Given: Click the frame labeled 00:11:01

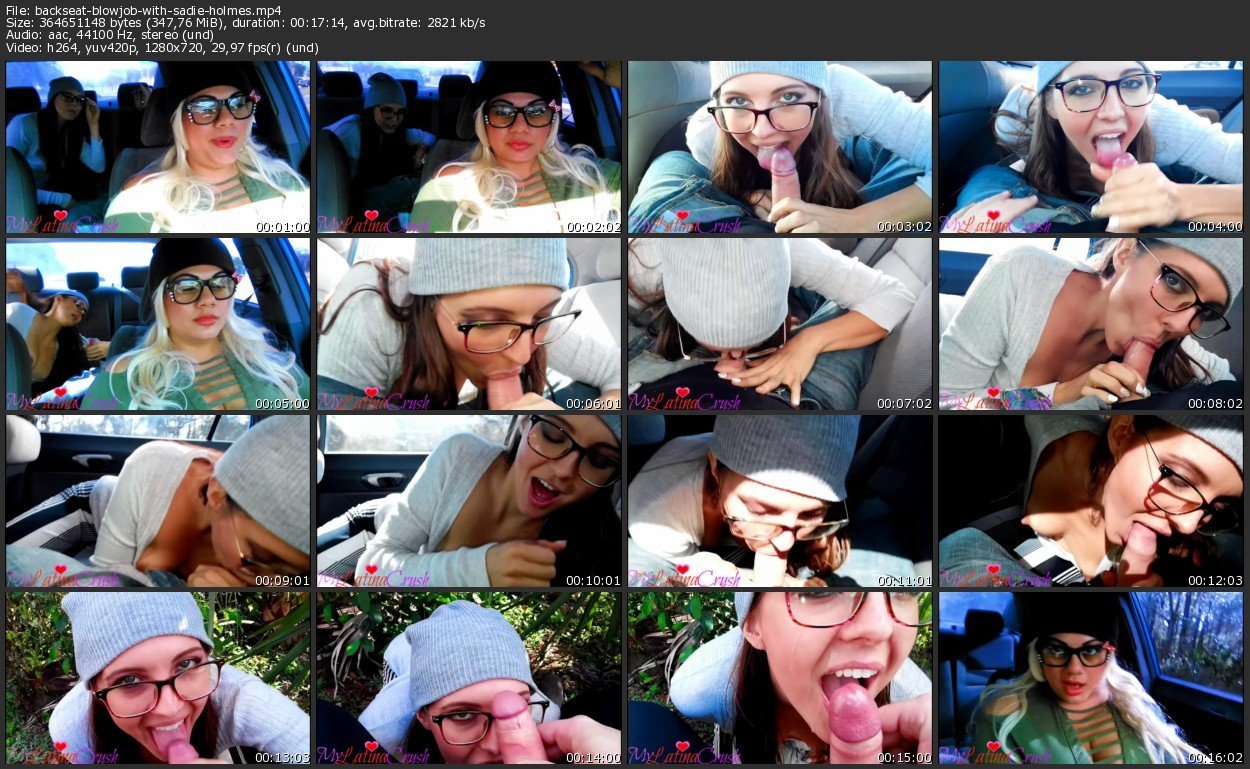Looking at the screenshot, I should [x=780, y=501].
